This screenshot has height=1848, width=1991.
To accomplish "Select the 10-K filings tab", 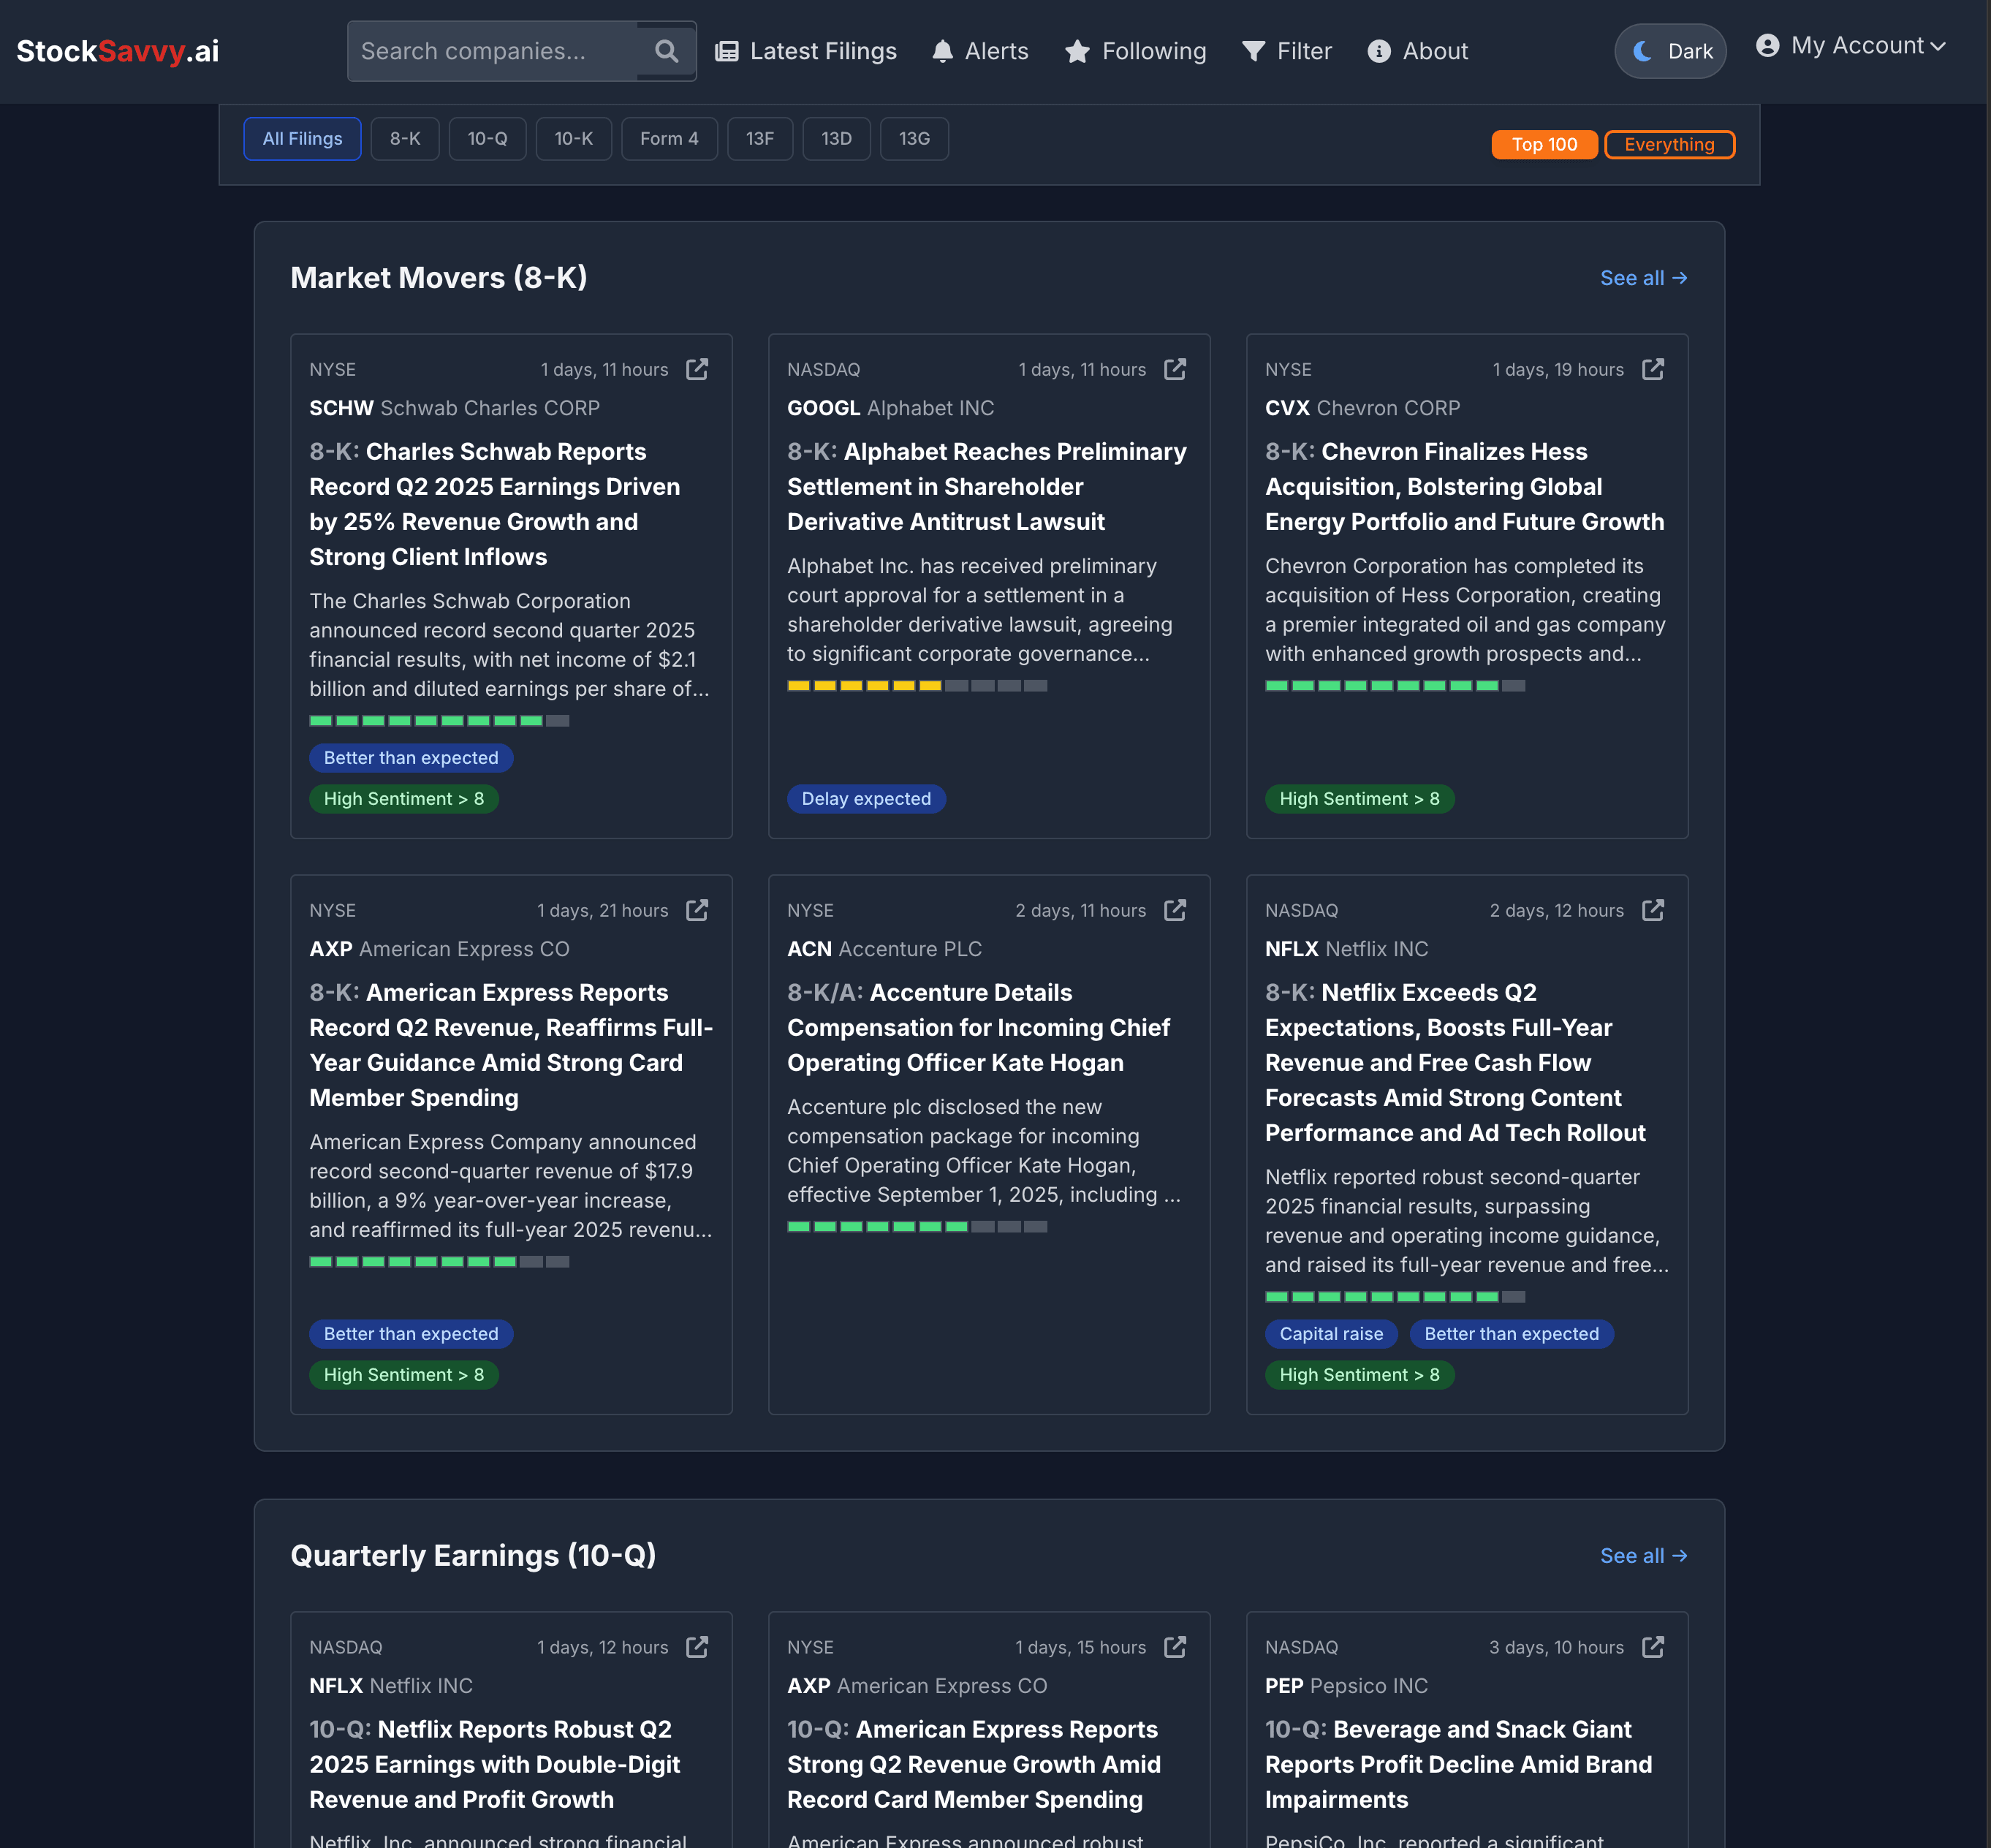I will [573, 139].
